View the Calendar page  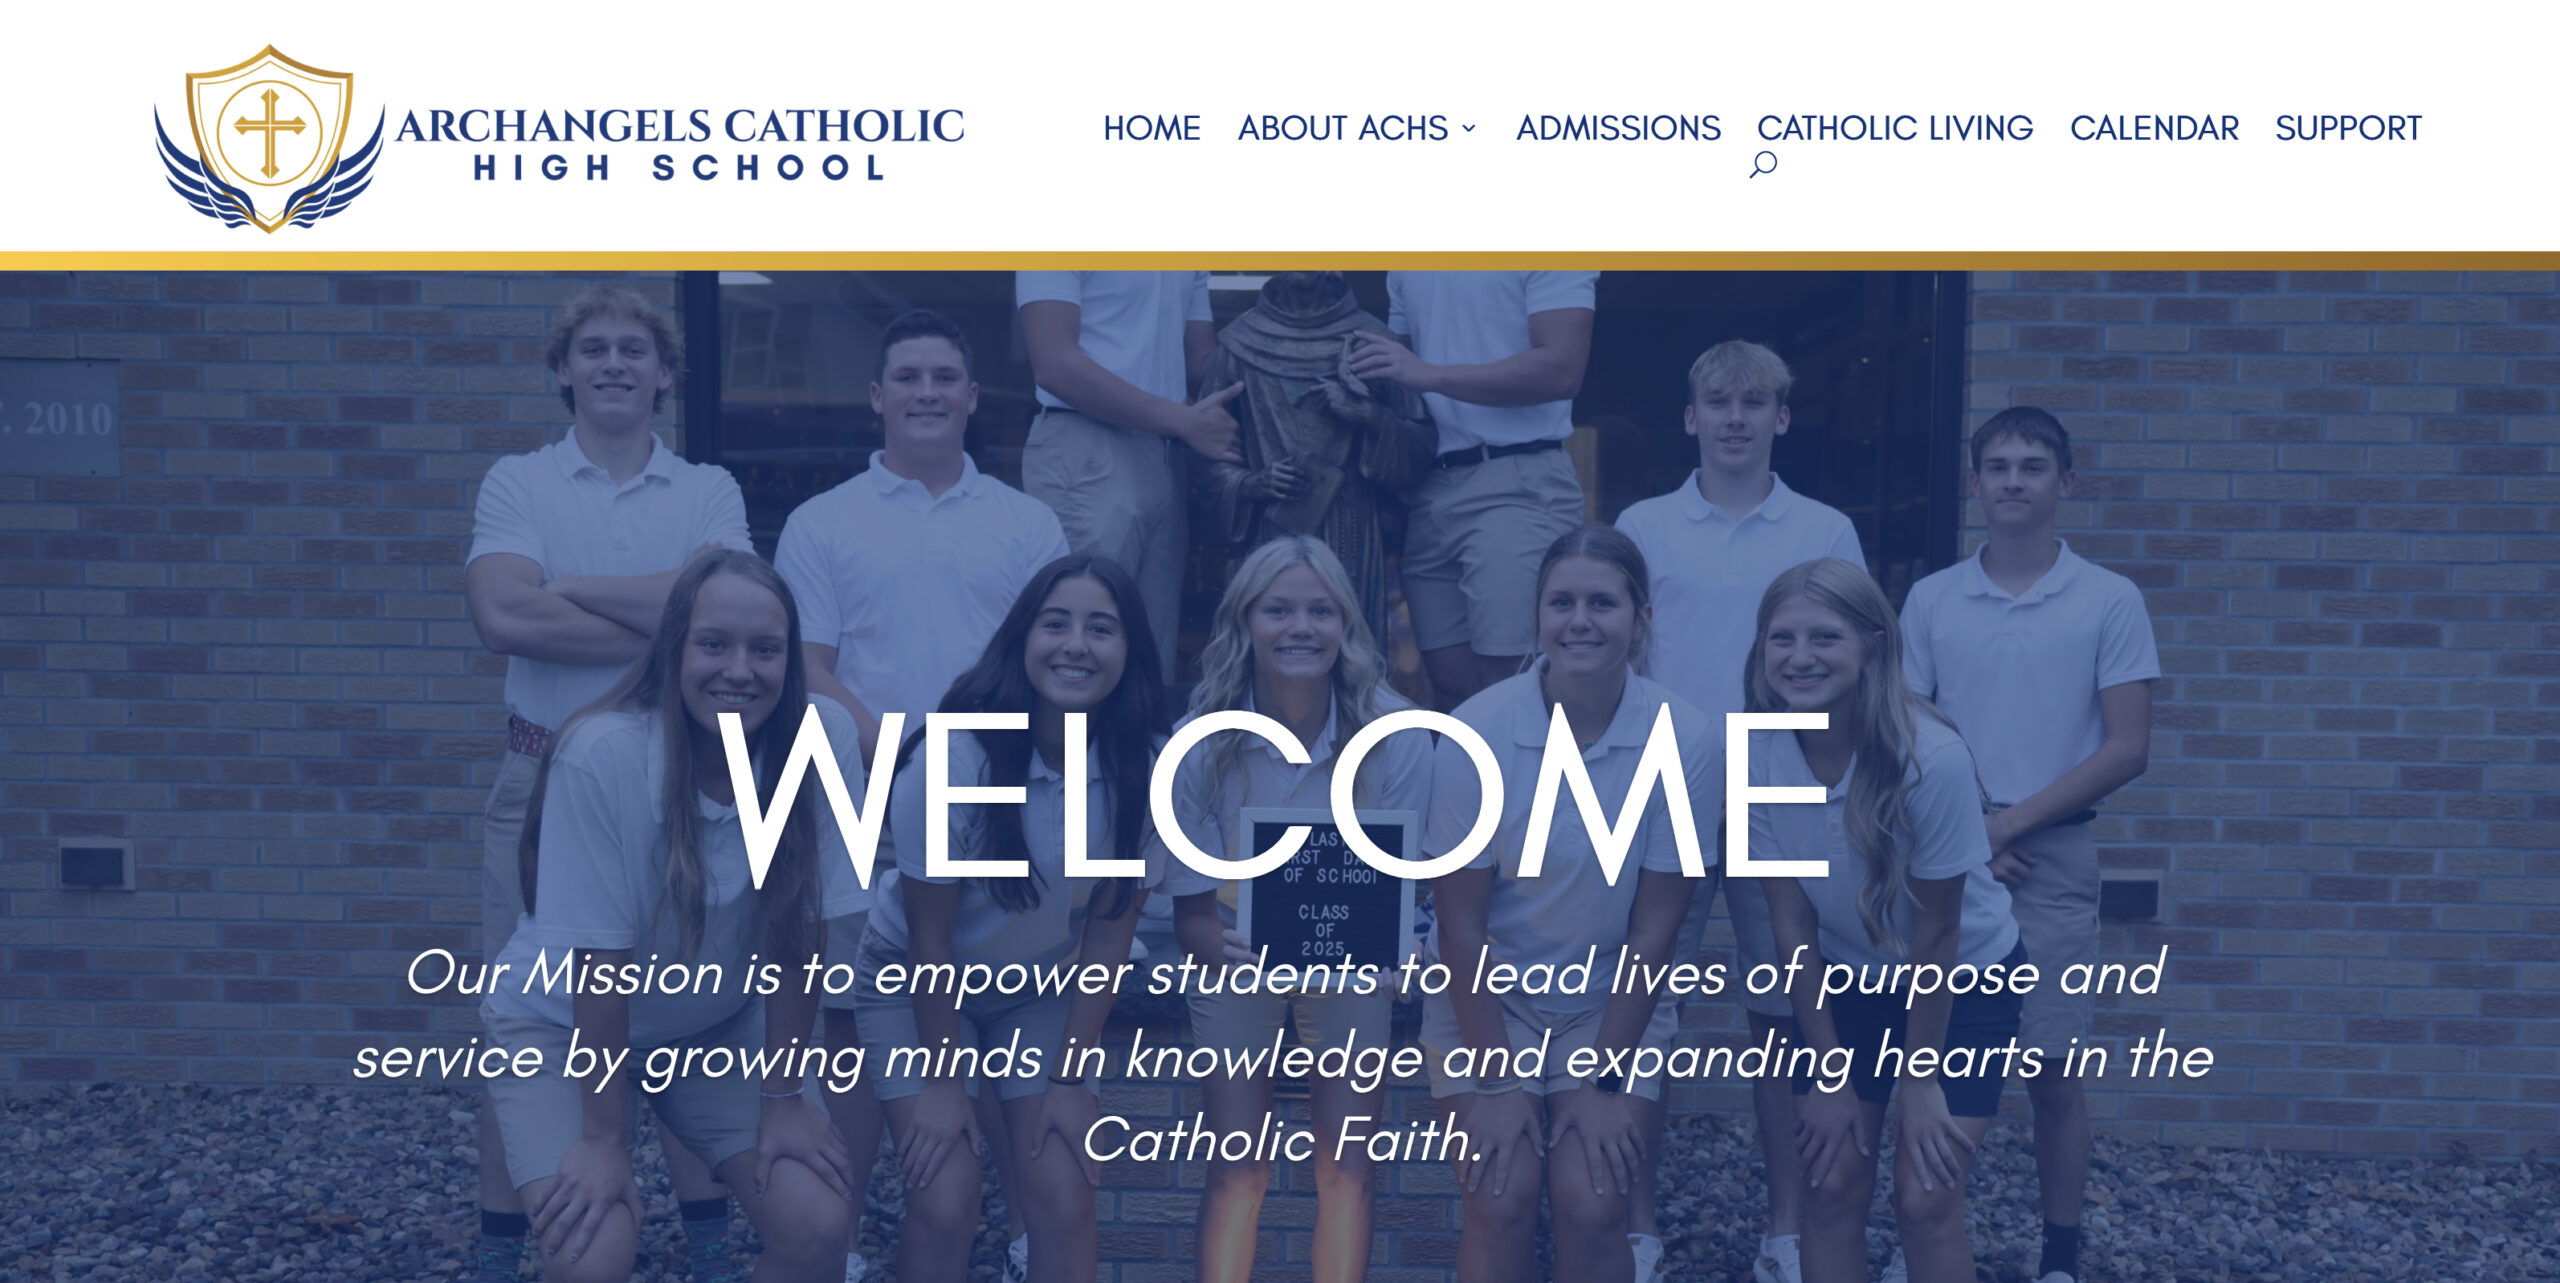pyautogui.click(x=2154, y=128)
